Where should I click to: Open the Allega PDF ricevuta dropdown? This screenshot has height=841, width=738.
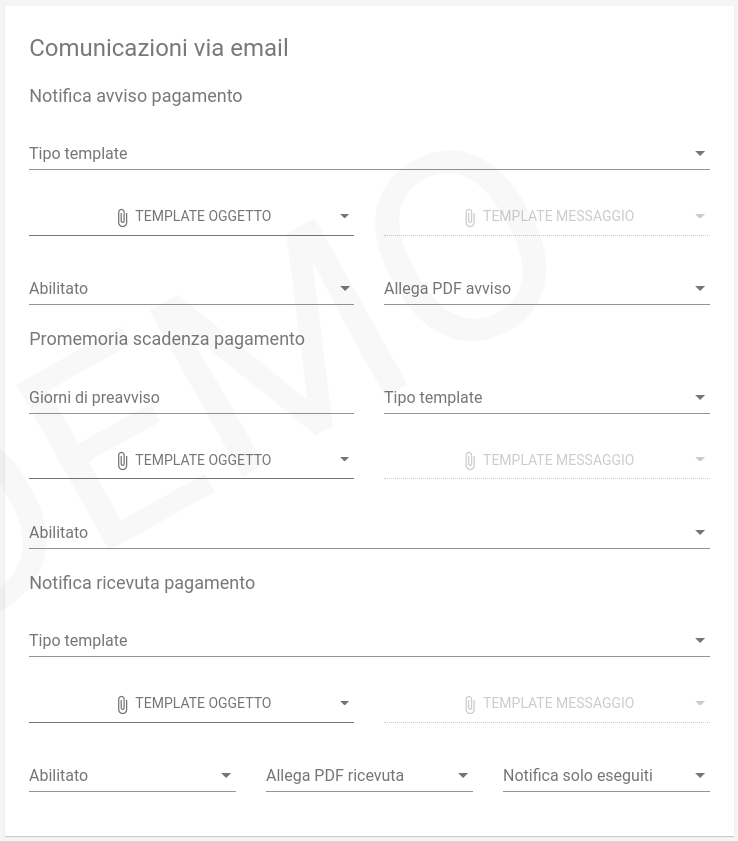369,776
